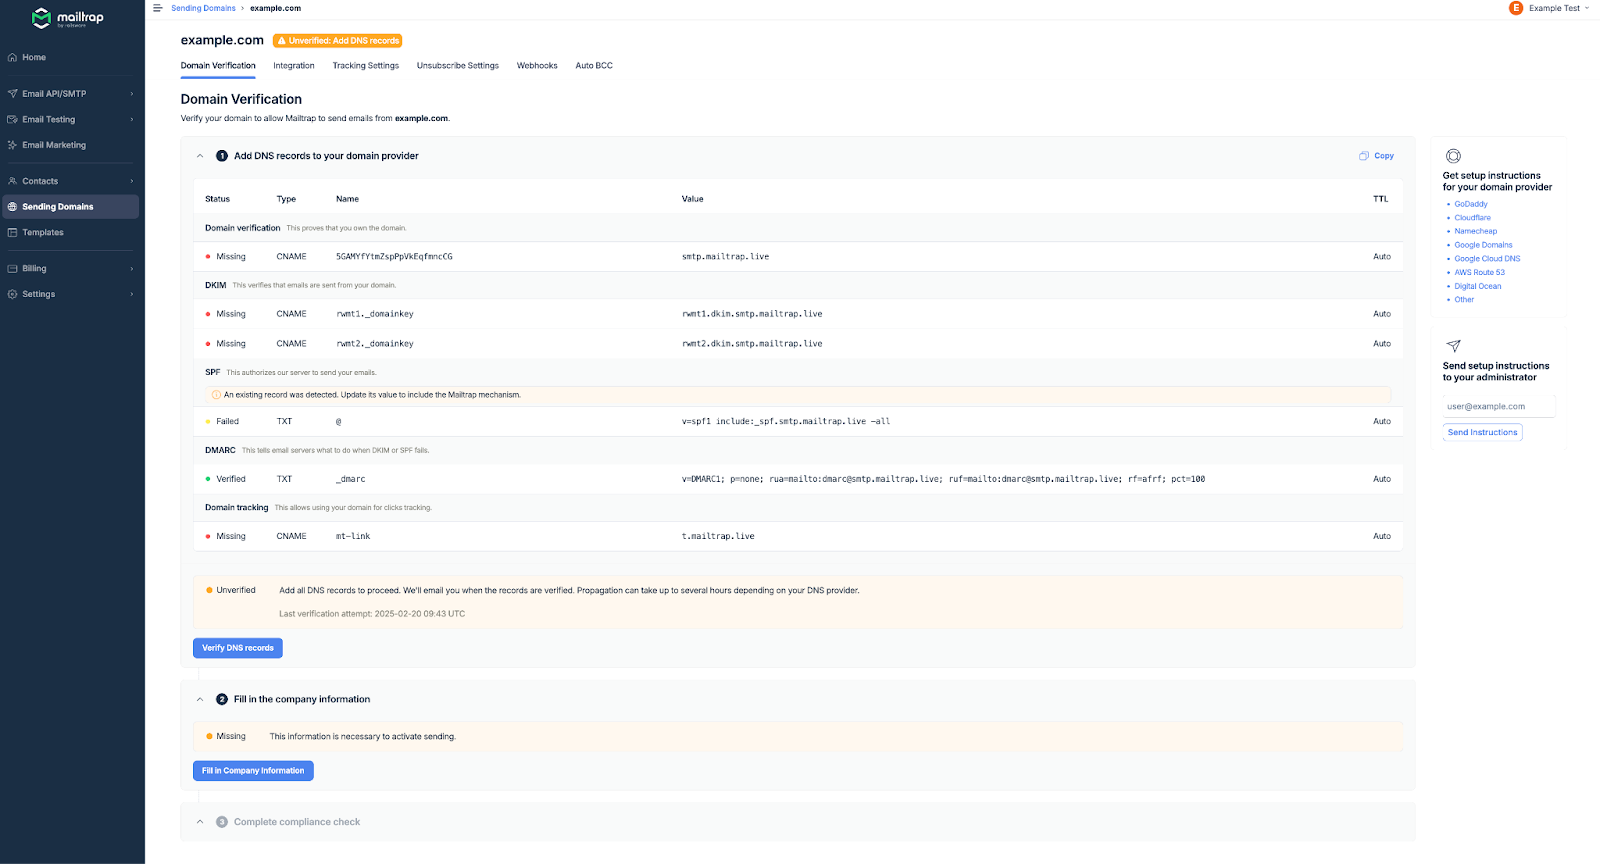Screen dimensions: 1600x864
Task: Click the administrator email input field
Action: tap(1499, 406)
